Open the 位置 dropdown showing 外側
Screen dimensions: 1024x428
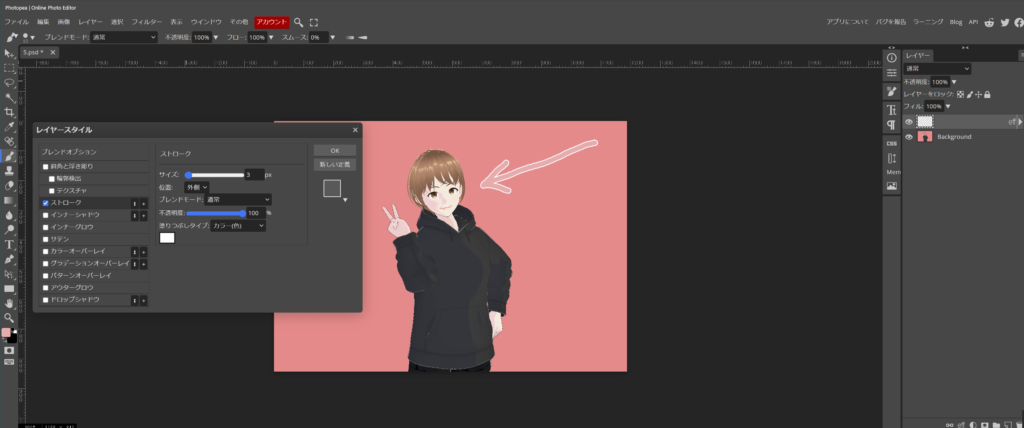197,187
